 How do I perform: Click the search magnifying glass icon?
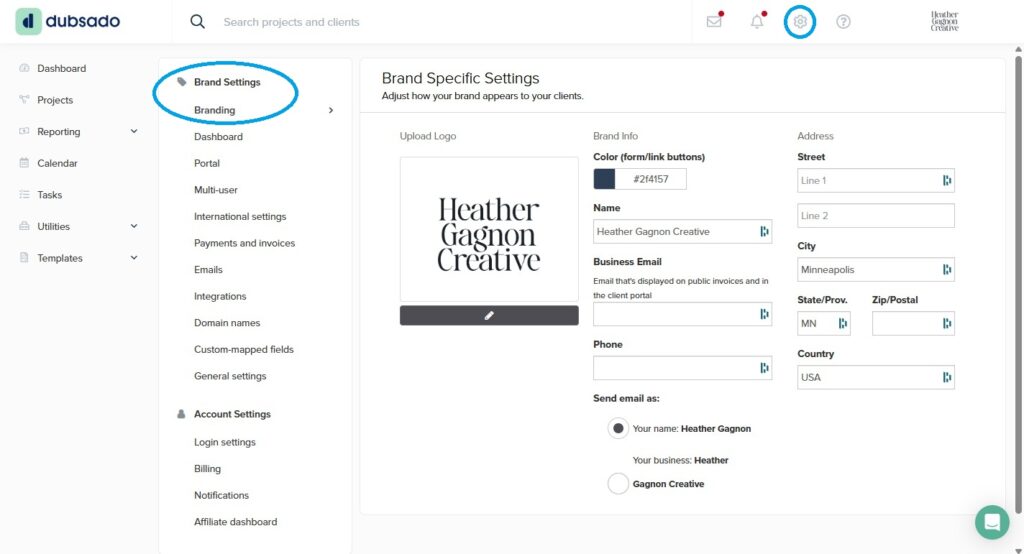(x=197, y=21)
